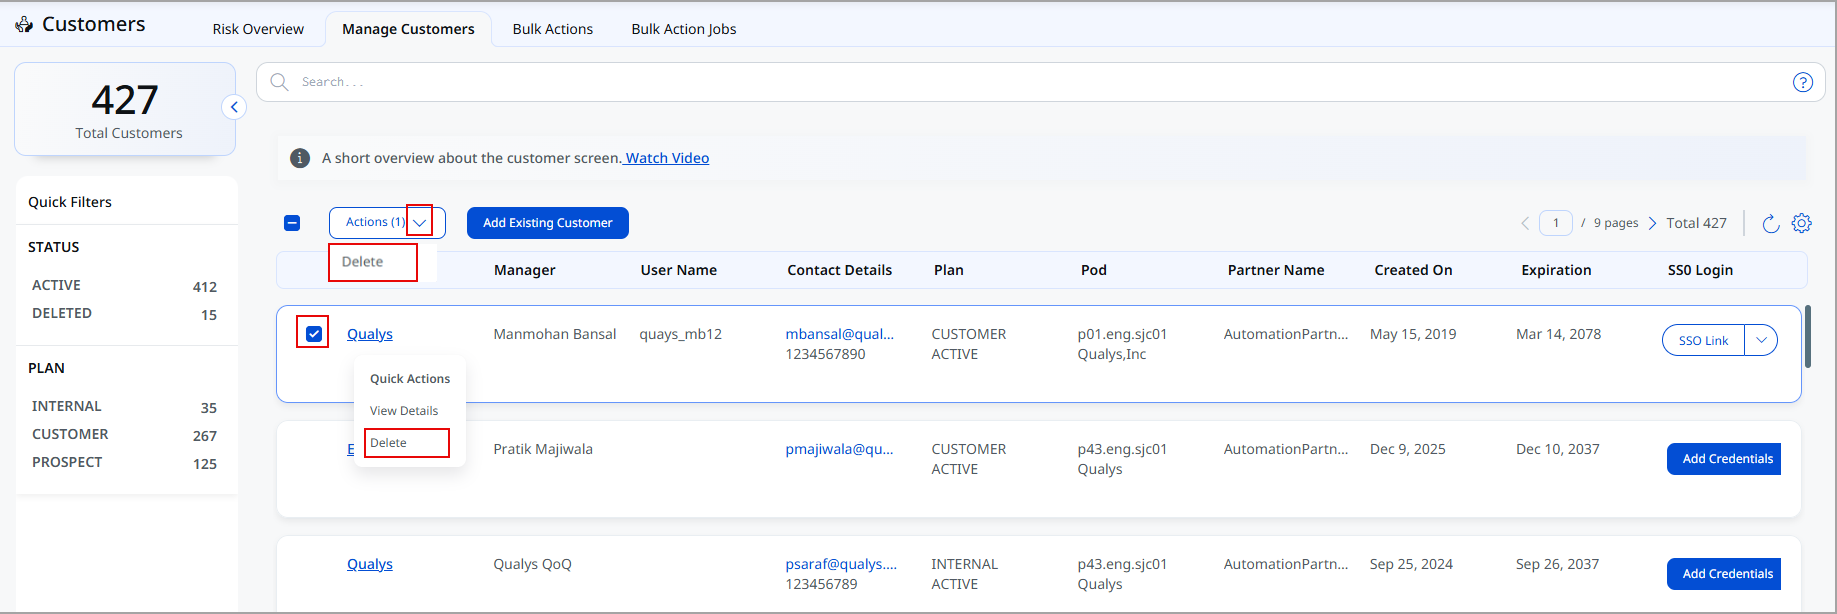Image resolution: width=1837 pixels, height=614 pixels.
Task: Collapse the left filter panel arrow
Action: pos(234,107)
